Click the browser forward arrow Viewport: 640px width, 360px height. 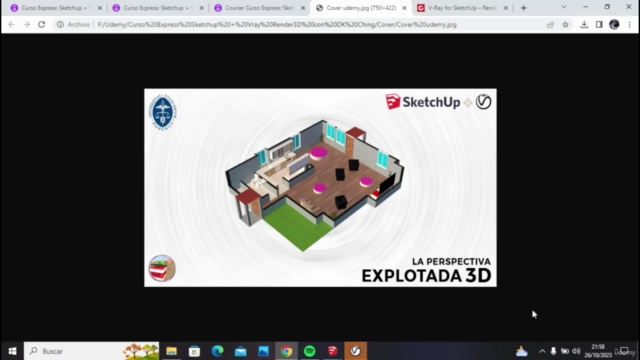point(27,24)
